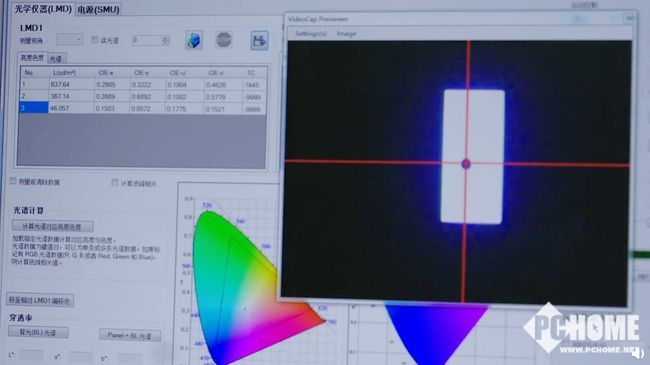Click the numeric spinner arrows beside 读光谱
Viewport: 650px width, 365px height.
tap(165, 40)
